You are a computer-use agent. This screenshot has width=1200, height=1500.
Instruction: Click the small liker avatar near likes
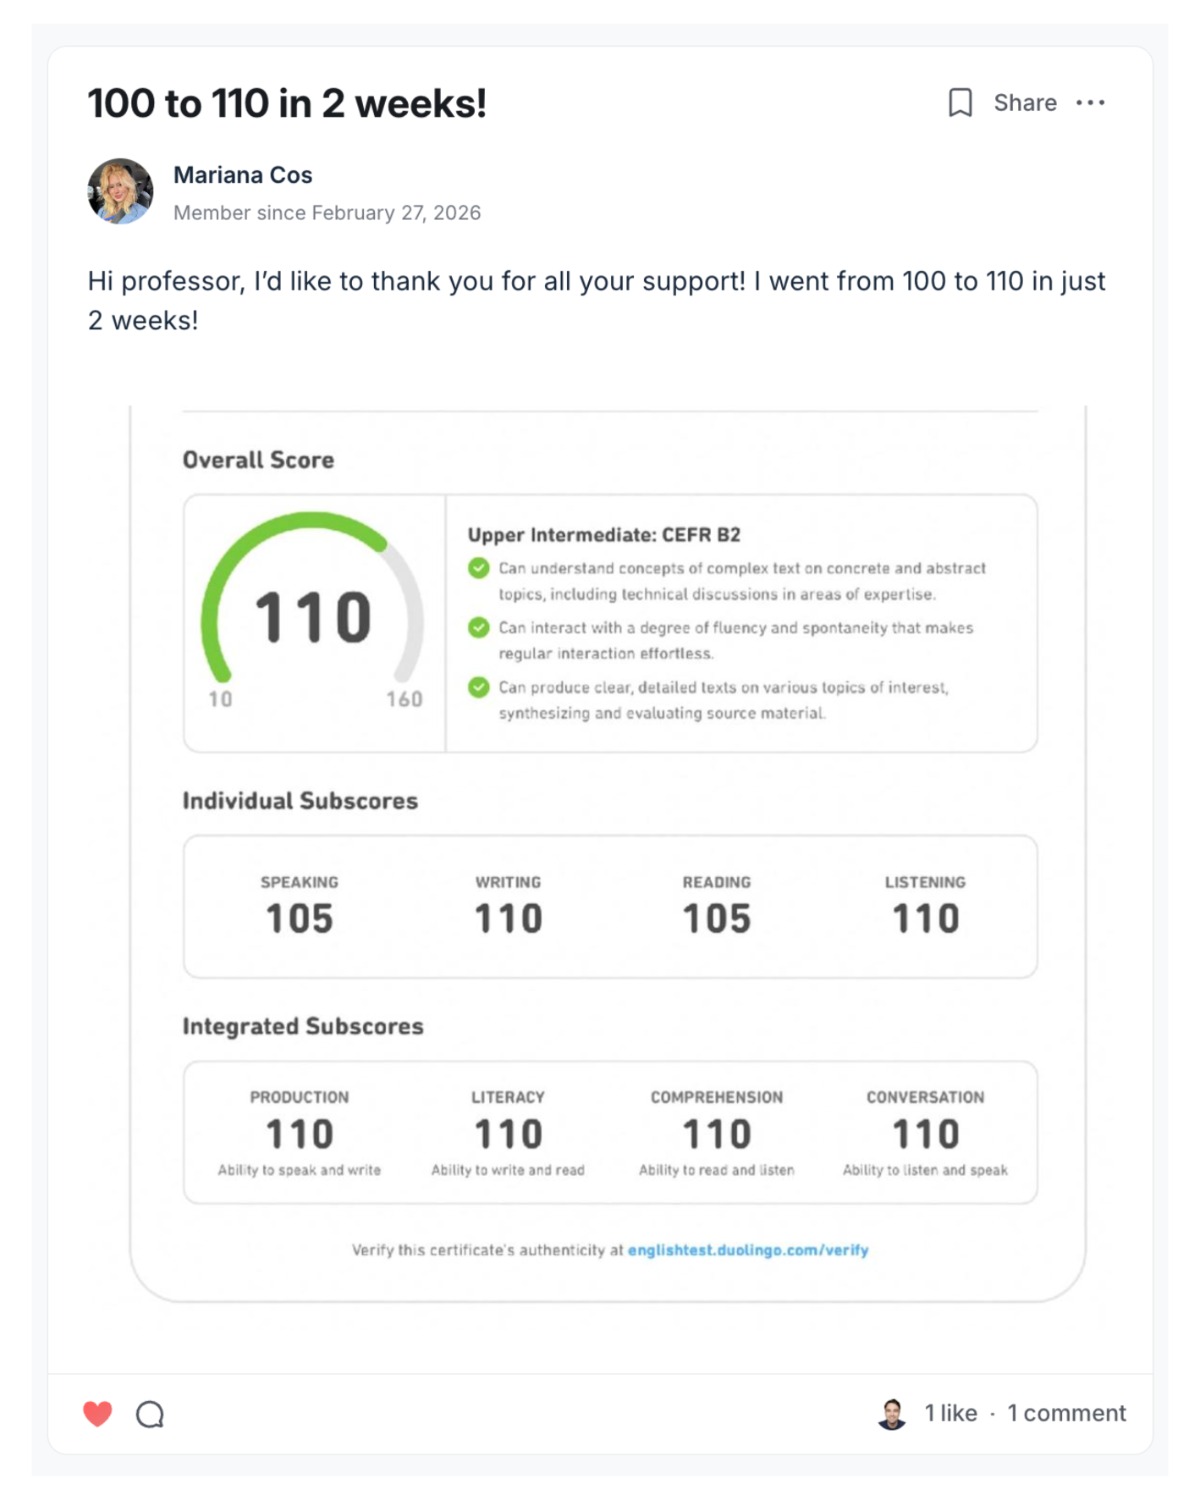click(892, 1413)
